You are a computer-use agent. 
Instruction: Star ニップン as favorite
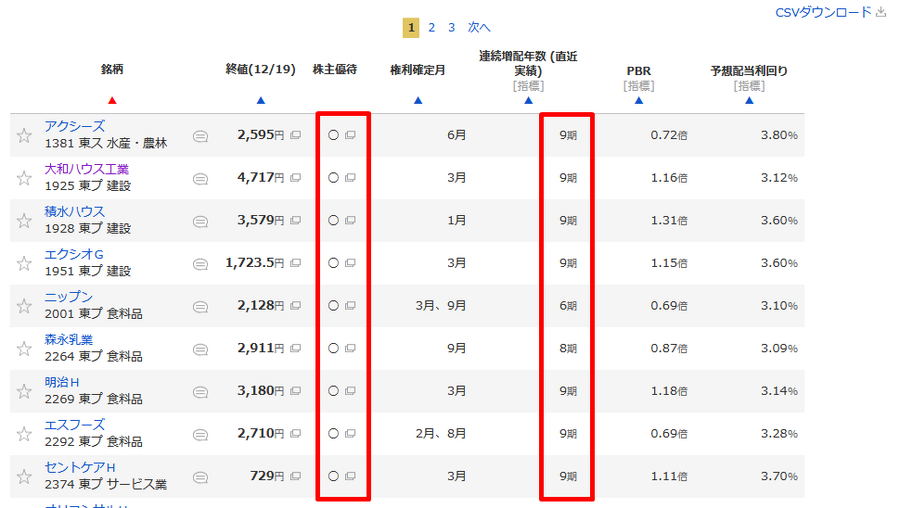coord(24,306)
